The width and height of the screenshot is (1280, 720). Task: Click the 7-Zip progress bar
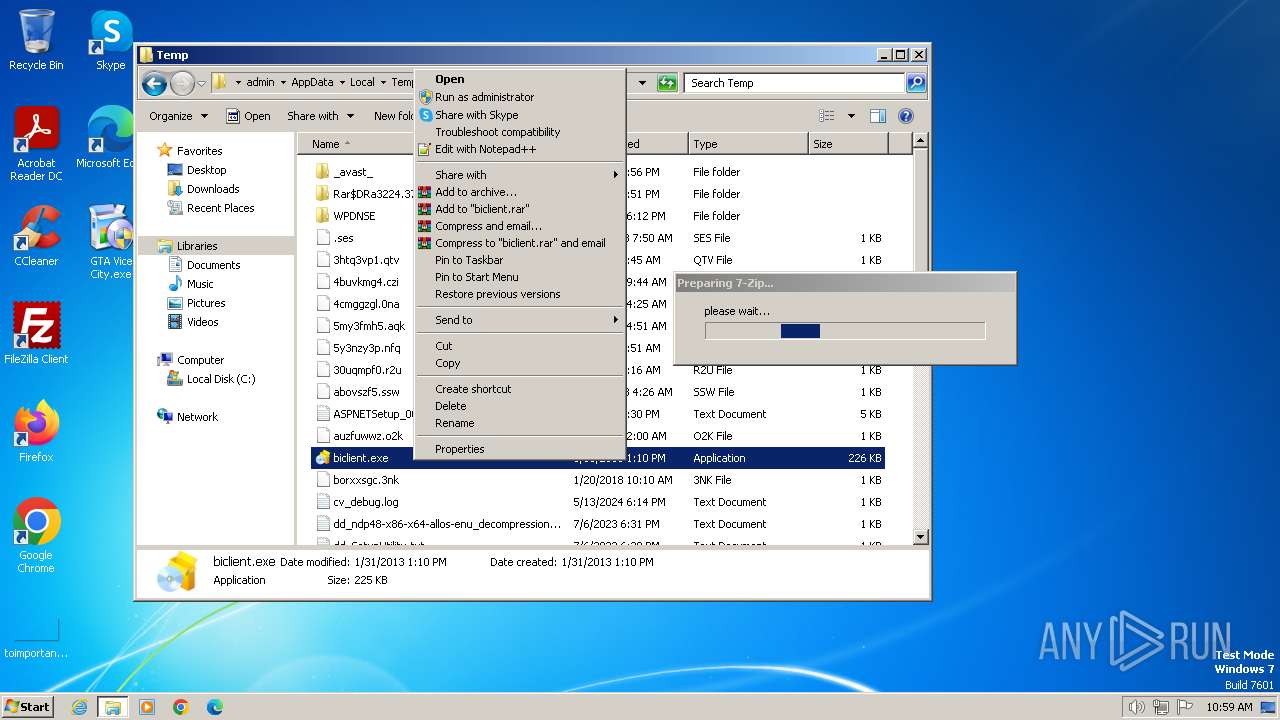845,331
